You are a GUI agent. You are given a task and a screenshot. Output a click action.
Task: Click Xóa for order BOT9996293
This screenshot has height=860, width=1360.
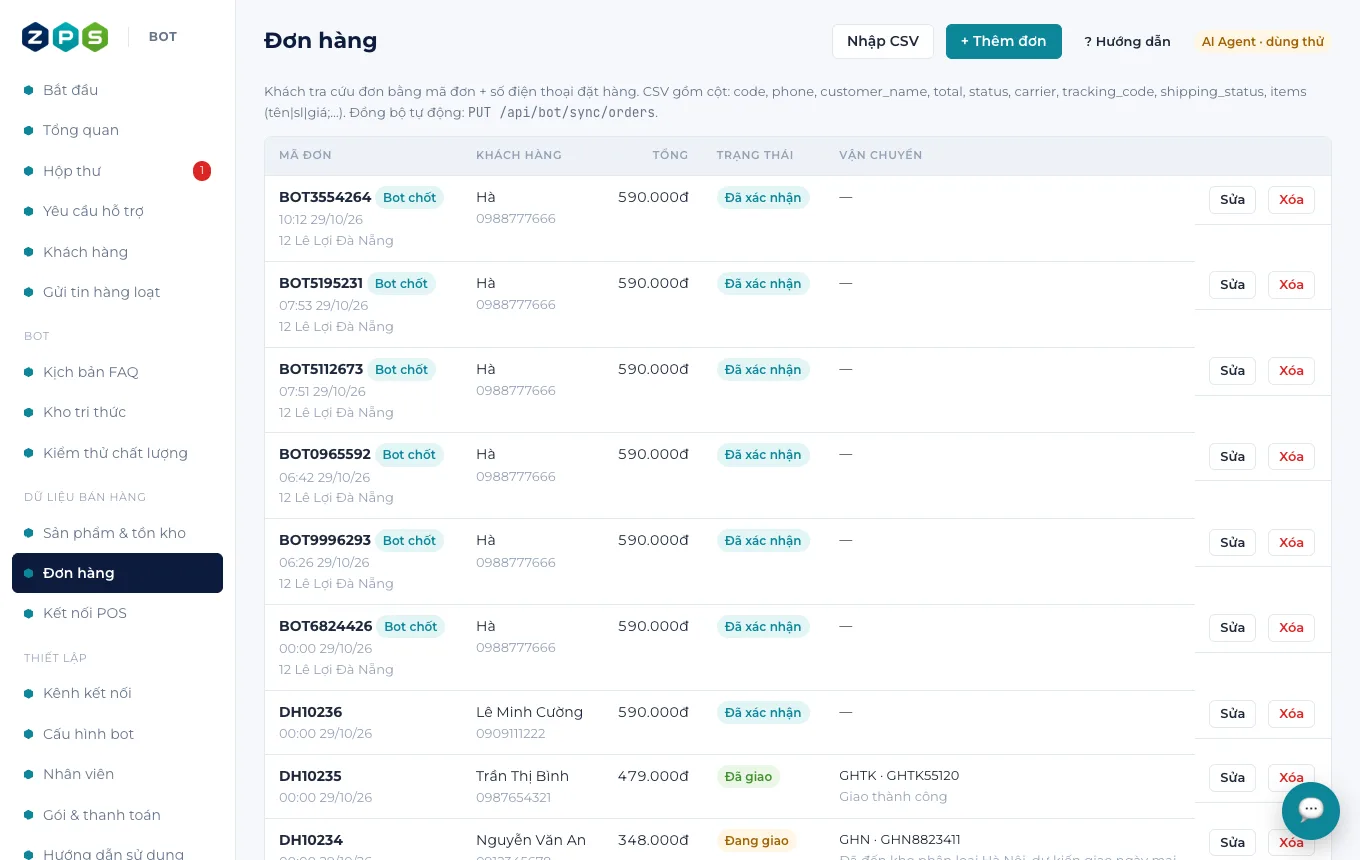click(x=1291, y=543)
